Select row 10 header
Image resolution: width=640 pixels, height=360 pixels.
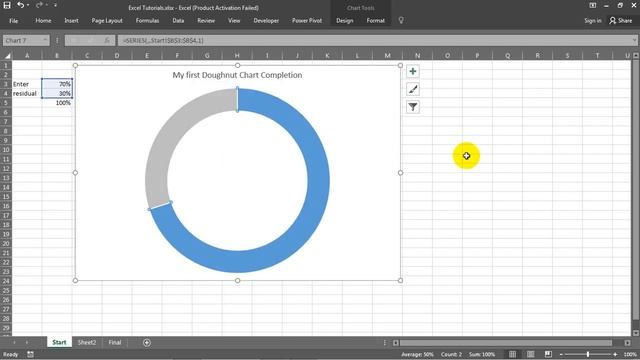point(6,150)
